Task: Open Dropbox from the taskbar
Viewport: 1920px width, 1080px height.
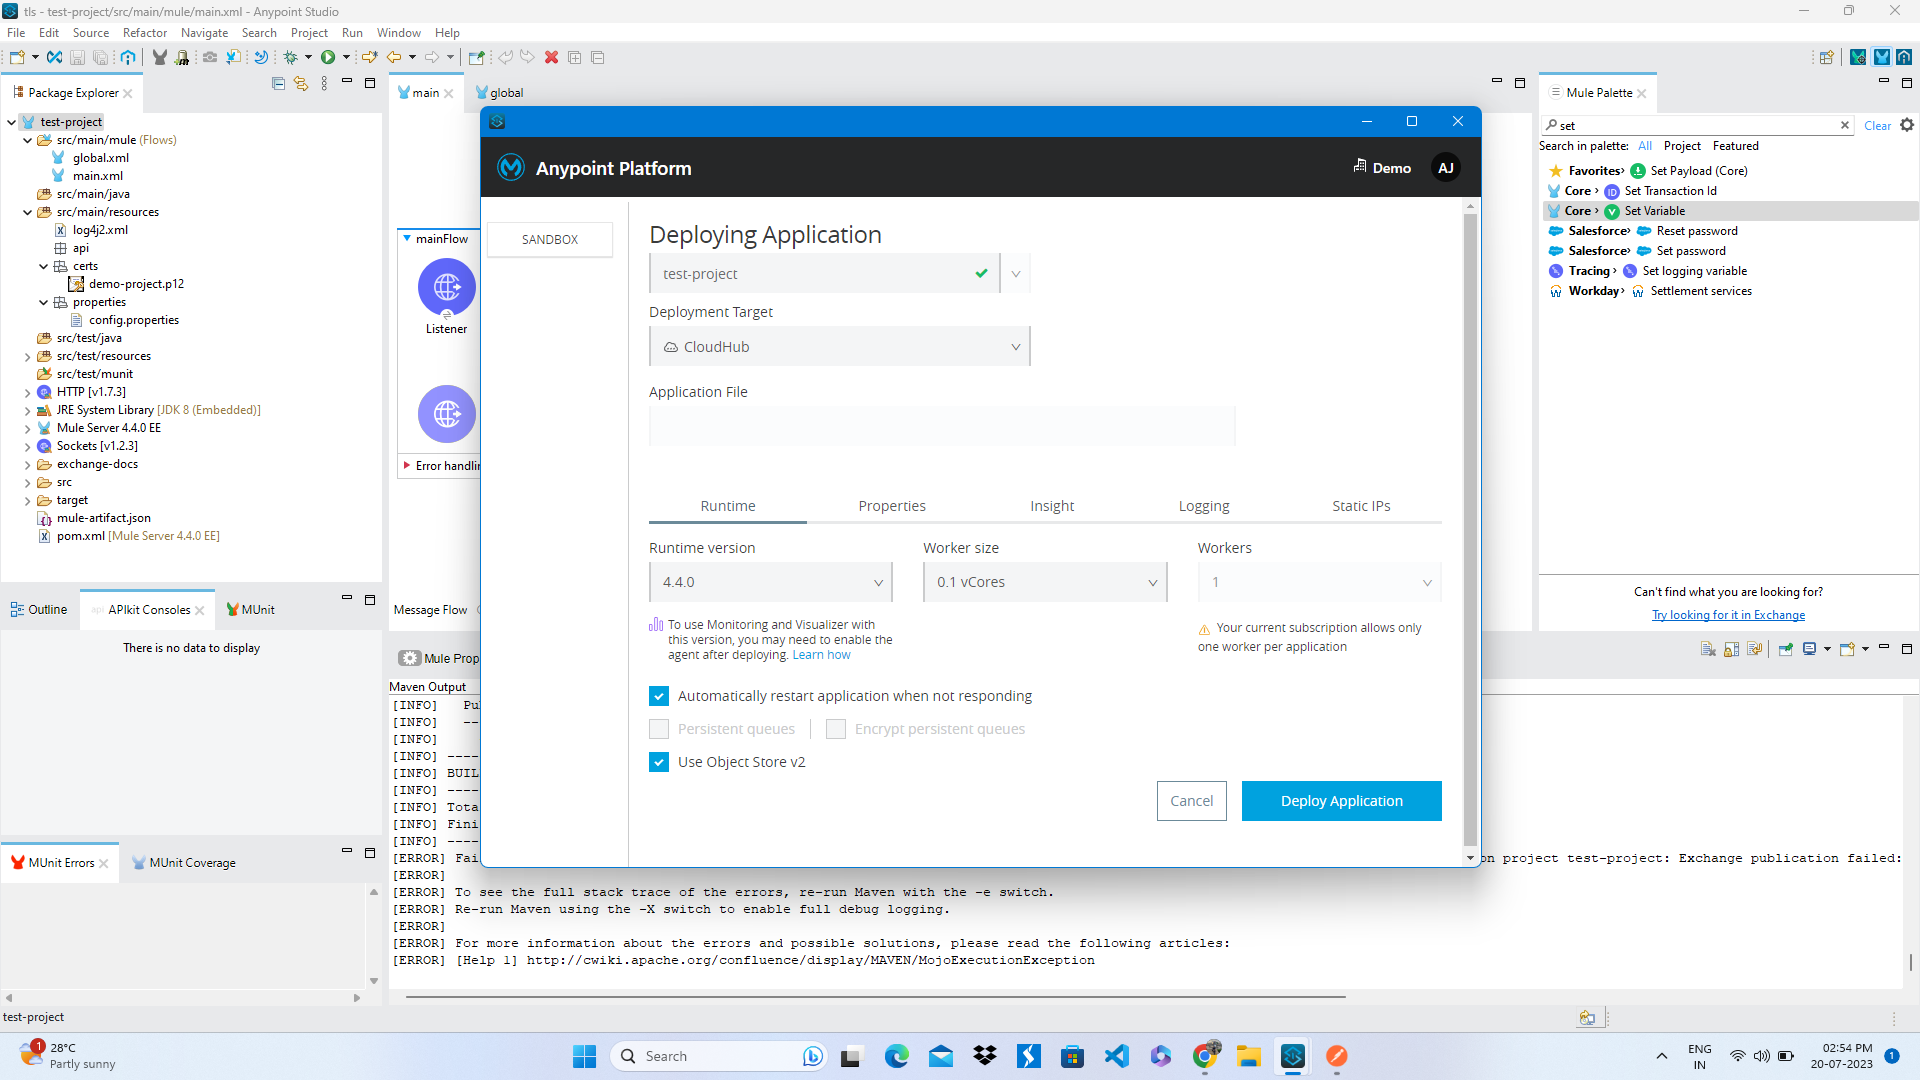Action: click(985, 1056)
